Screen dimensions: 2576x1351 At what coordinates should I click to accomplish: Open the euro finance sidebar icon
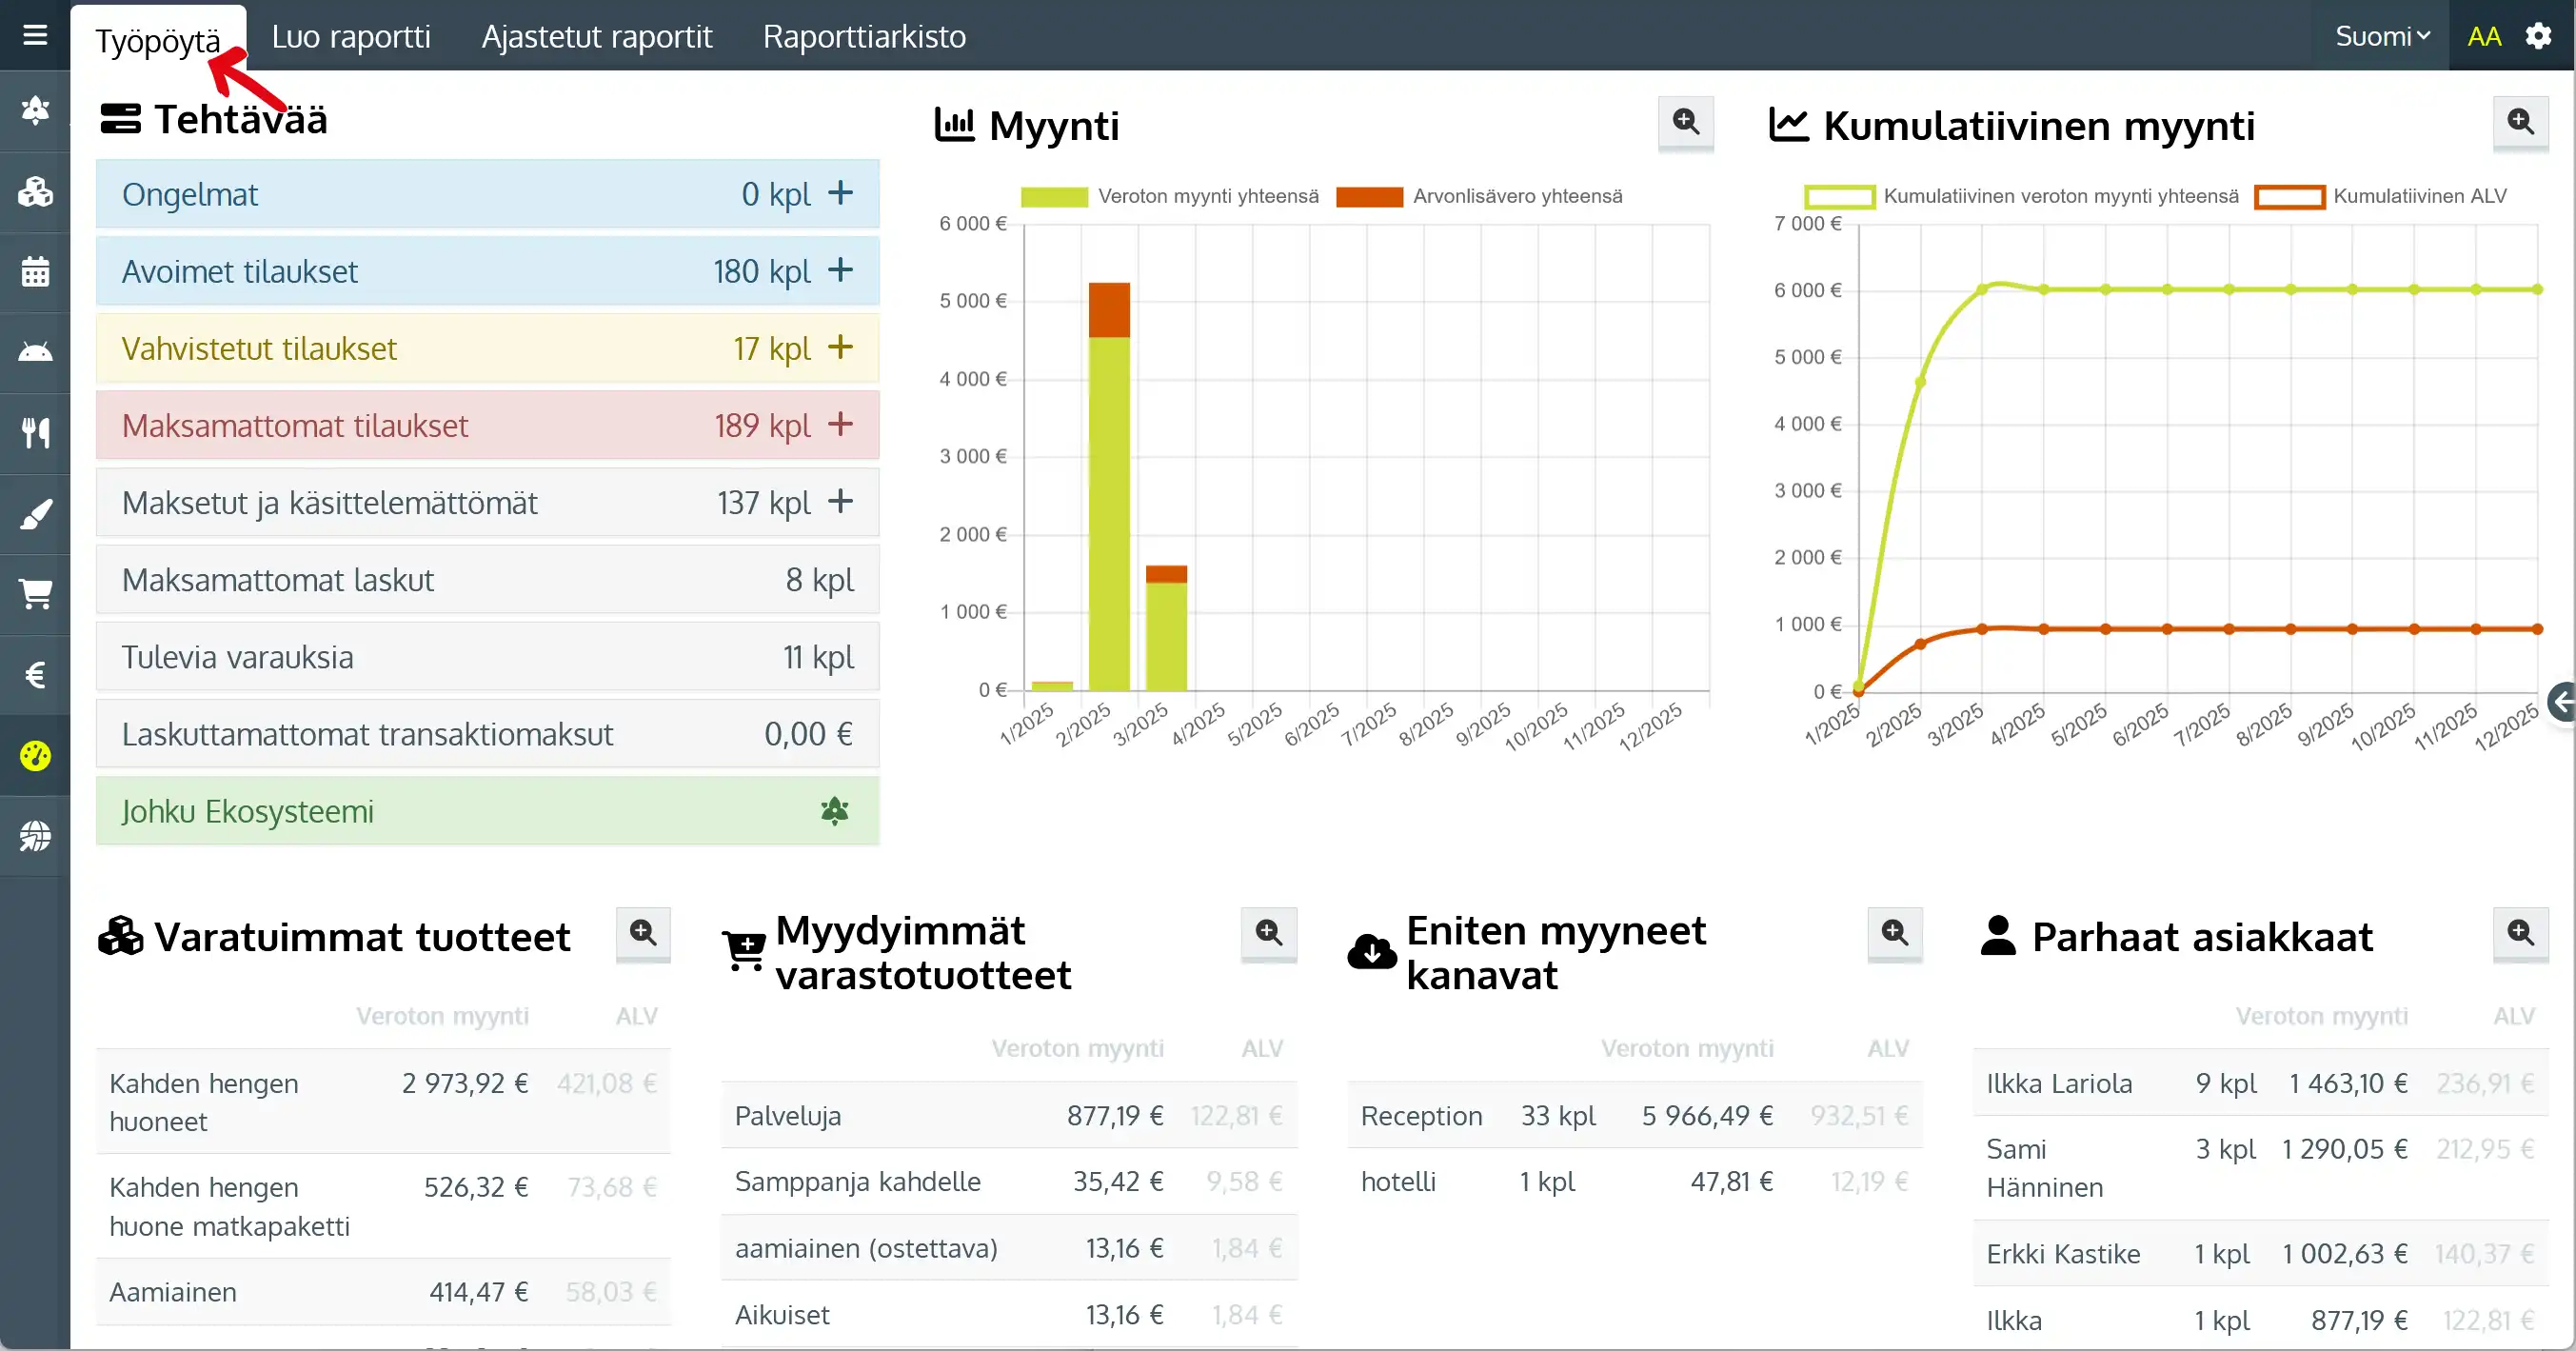(x=35, y=675)
